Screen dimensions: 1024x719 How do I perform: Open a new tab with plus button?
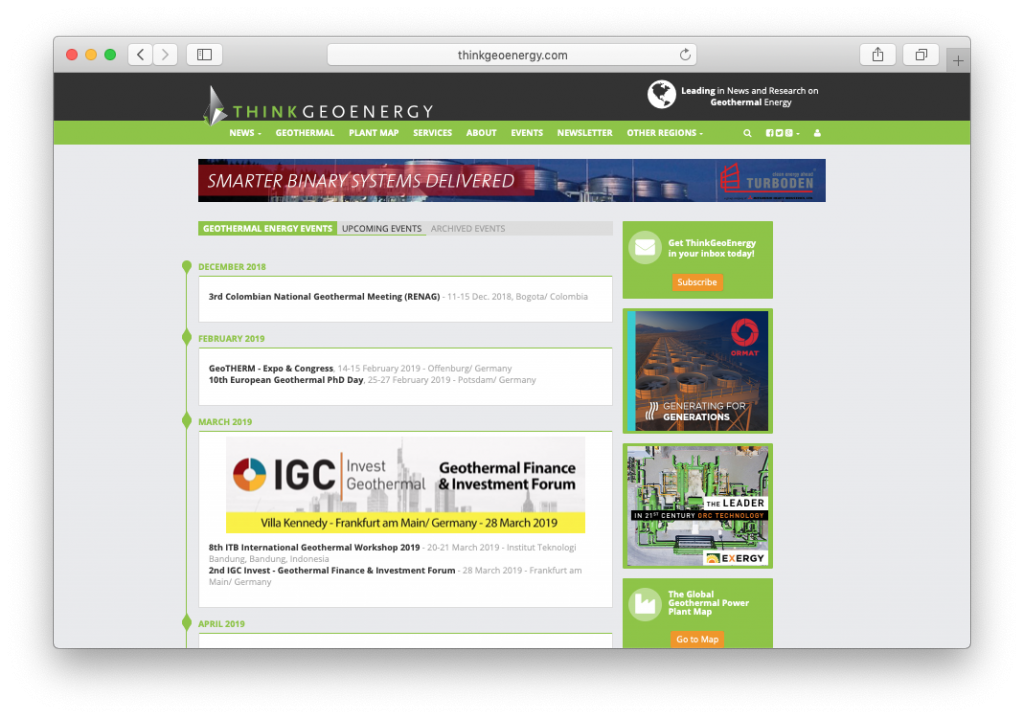coord(957,61)
